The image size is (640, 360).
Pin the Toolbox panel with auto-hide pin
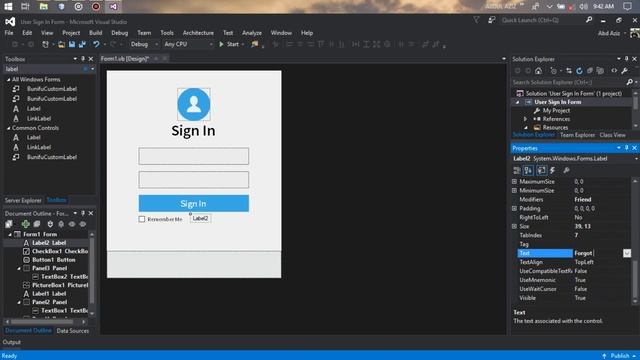click(83, 59)
